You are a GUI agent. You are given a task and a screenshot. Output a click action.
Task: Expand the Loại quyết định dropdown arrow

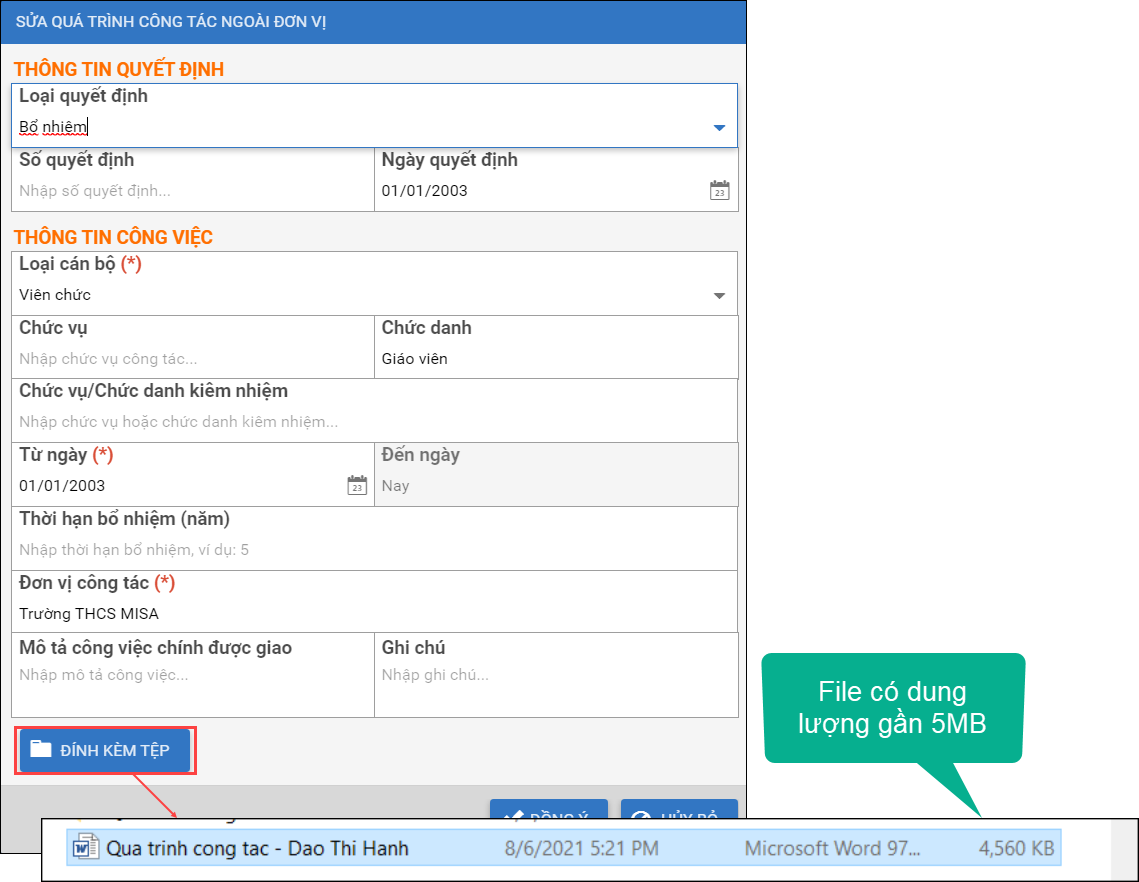coord(719,128)
